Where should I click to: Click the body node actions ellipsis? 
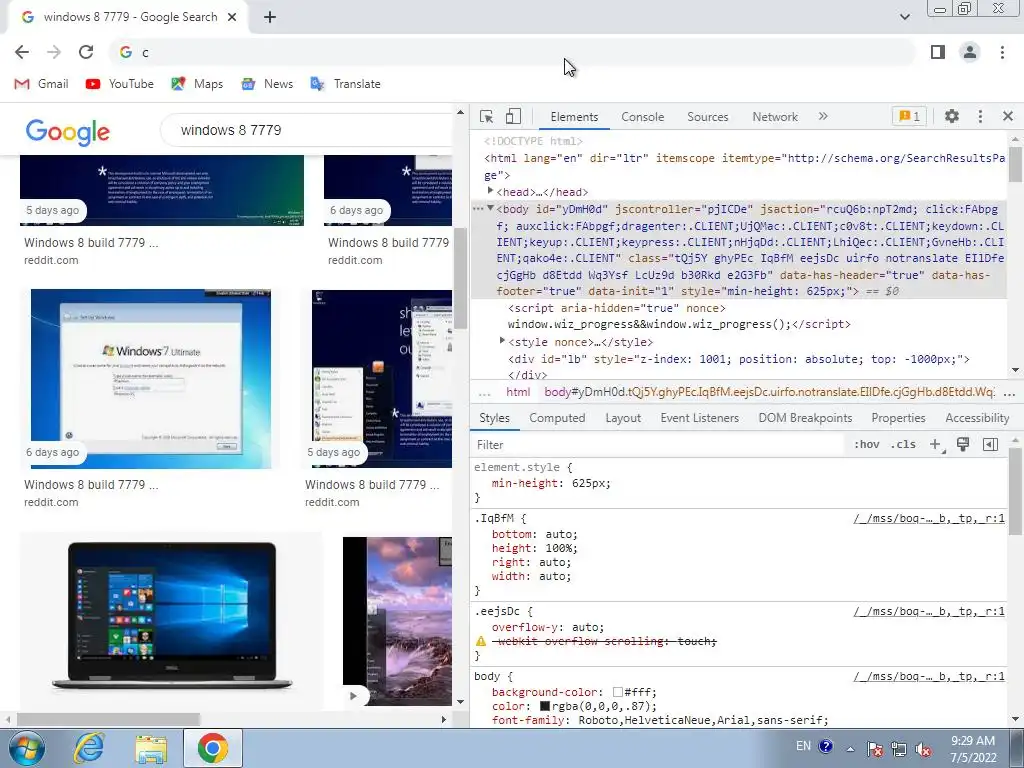pos(478,209)
